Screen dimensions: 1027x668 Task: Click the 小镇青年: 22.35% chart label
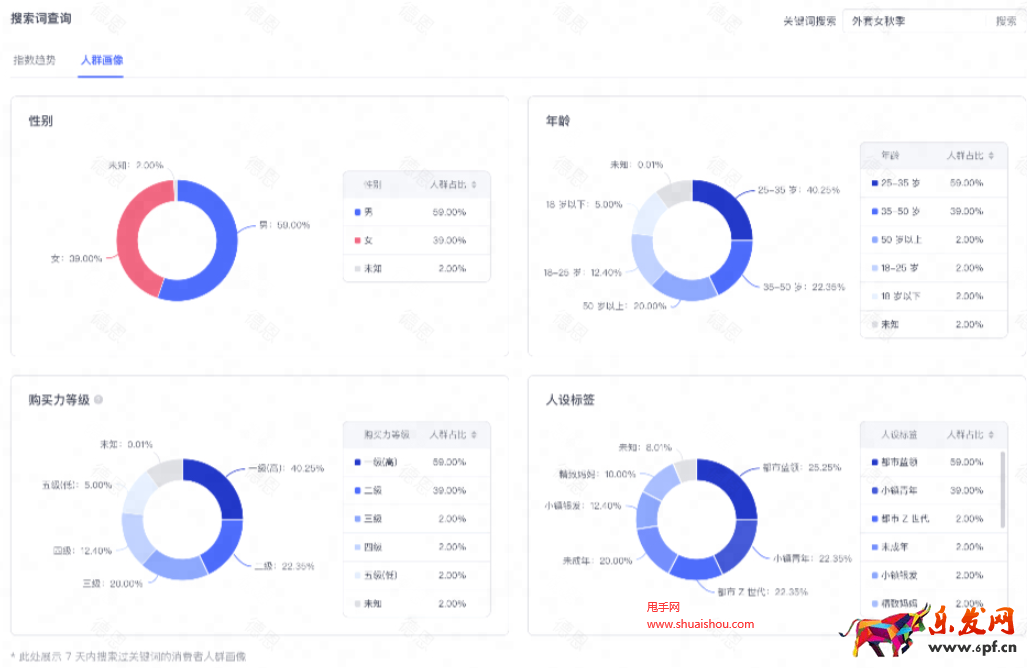[x=812, y=559]
